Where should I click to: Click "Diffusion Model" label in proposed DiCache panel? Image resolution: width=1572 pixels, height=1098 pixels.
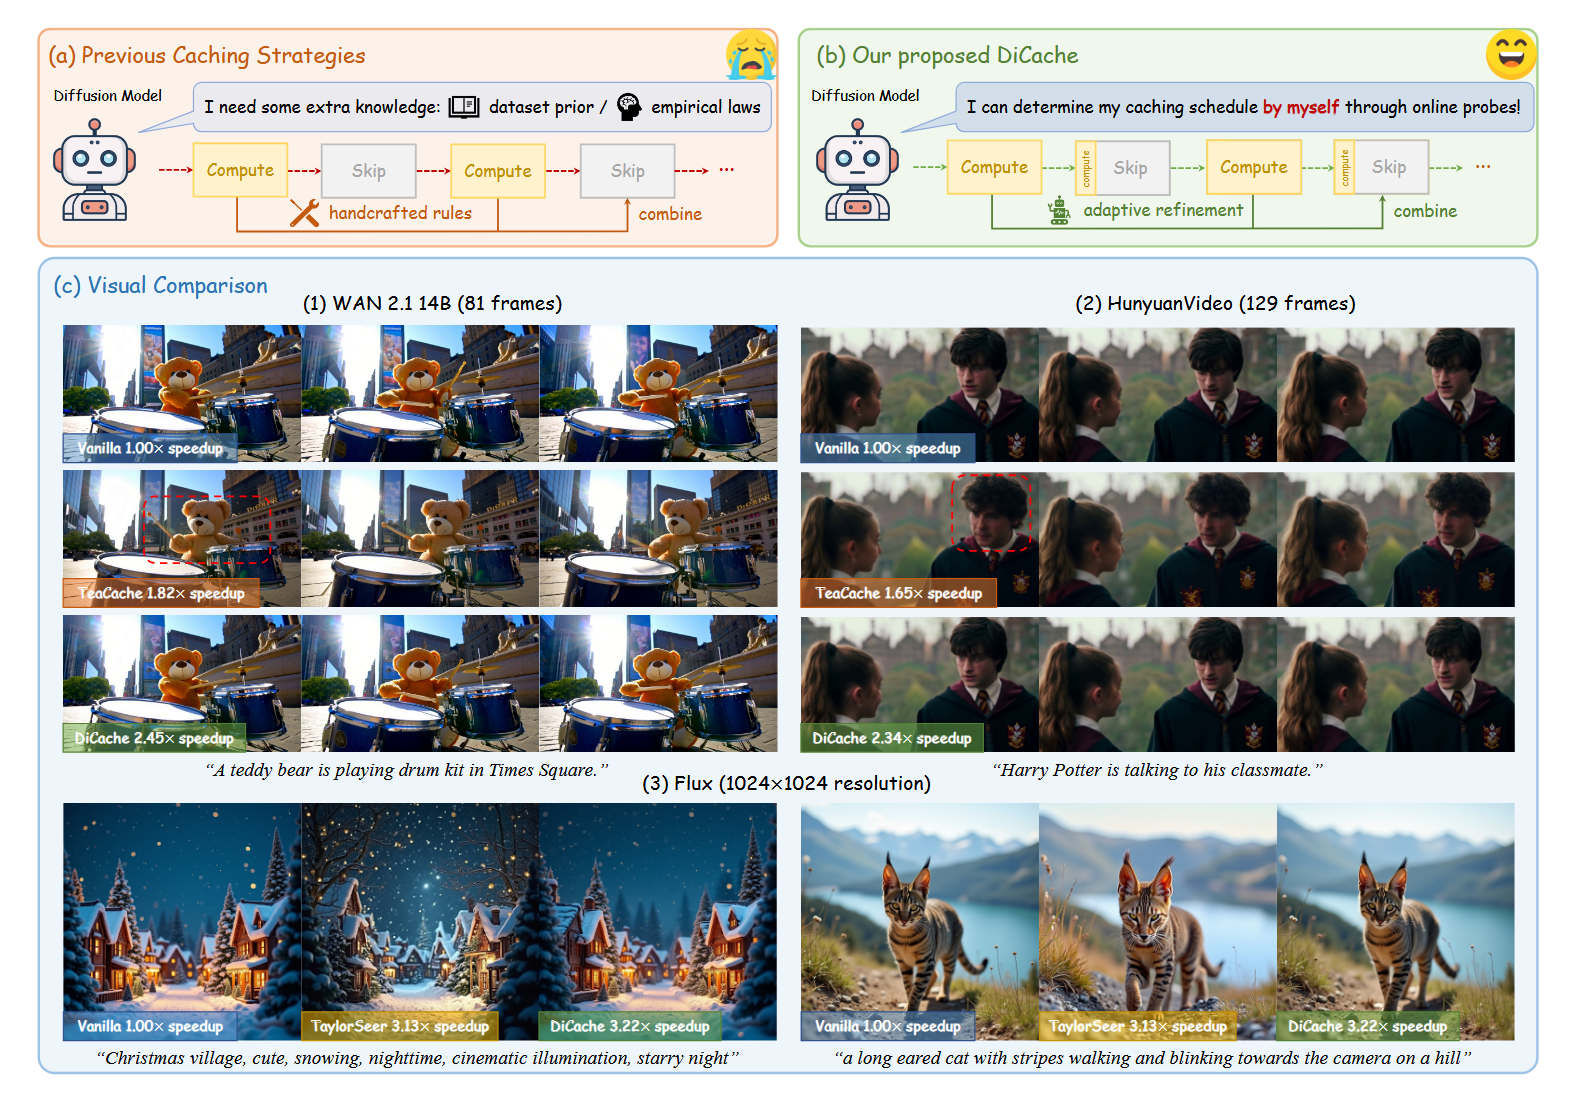tap(866, 96)
